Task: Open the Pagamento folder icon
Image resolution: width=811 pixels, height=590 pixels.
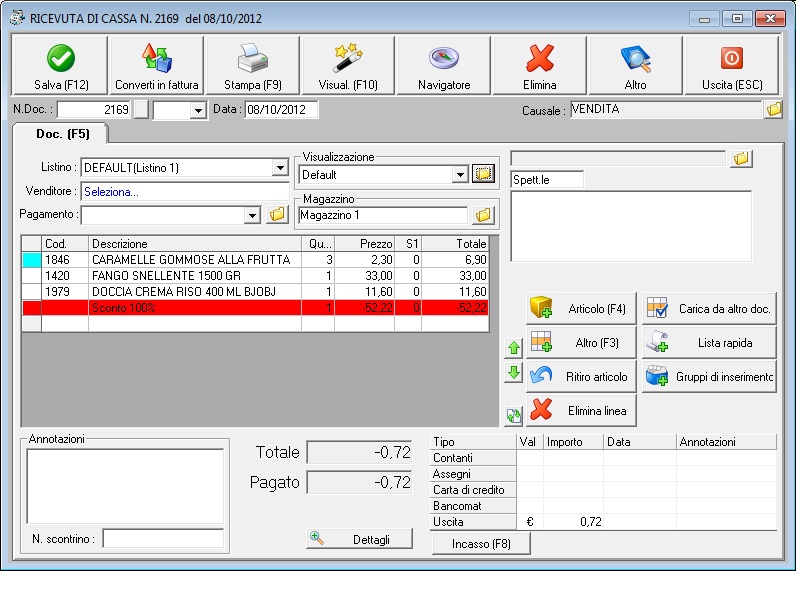Action: pos(277,214)
